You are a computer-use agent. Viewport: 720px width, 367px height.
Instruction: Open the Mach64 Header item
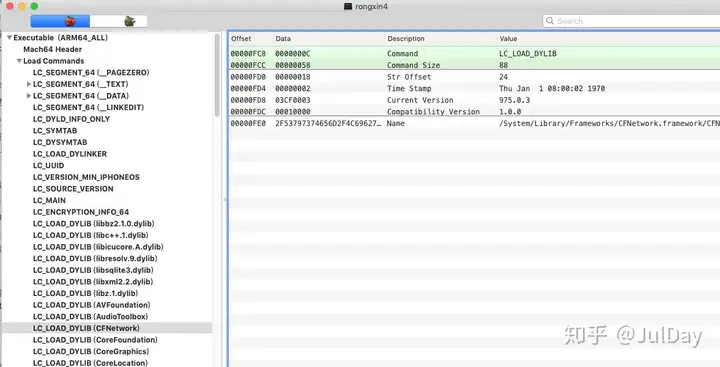click(x=52, y=49)
